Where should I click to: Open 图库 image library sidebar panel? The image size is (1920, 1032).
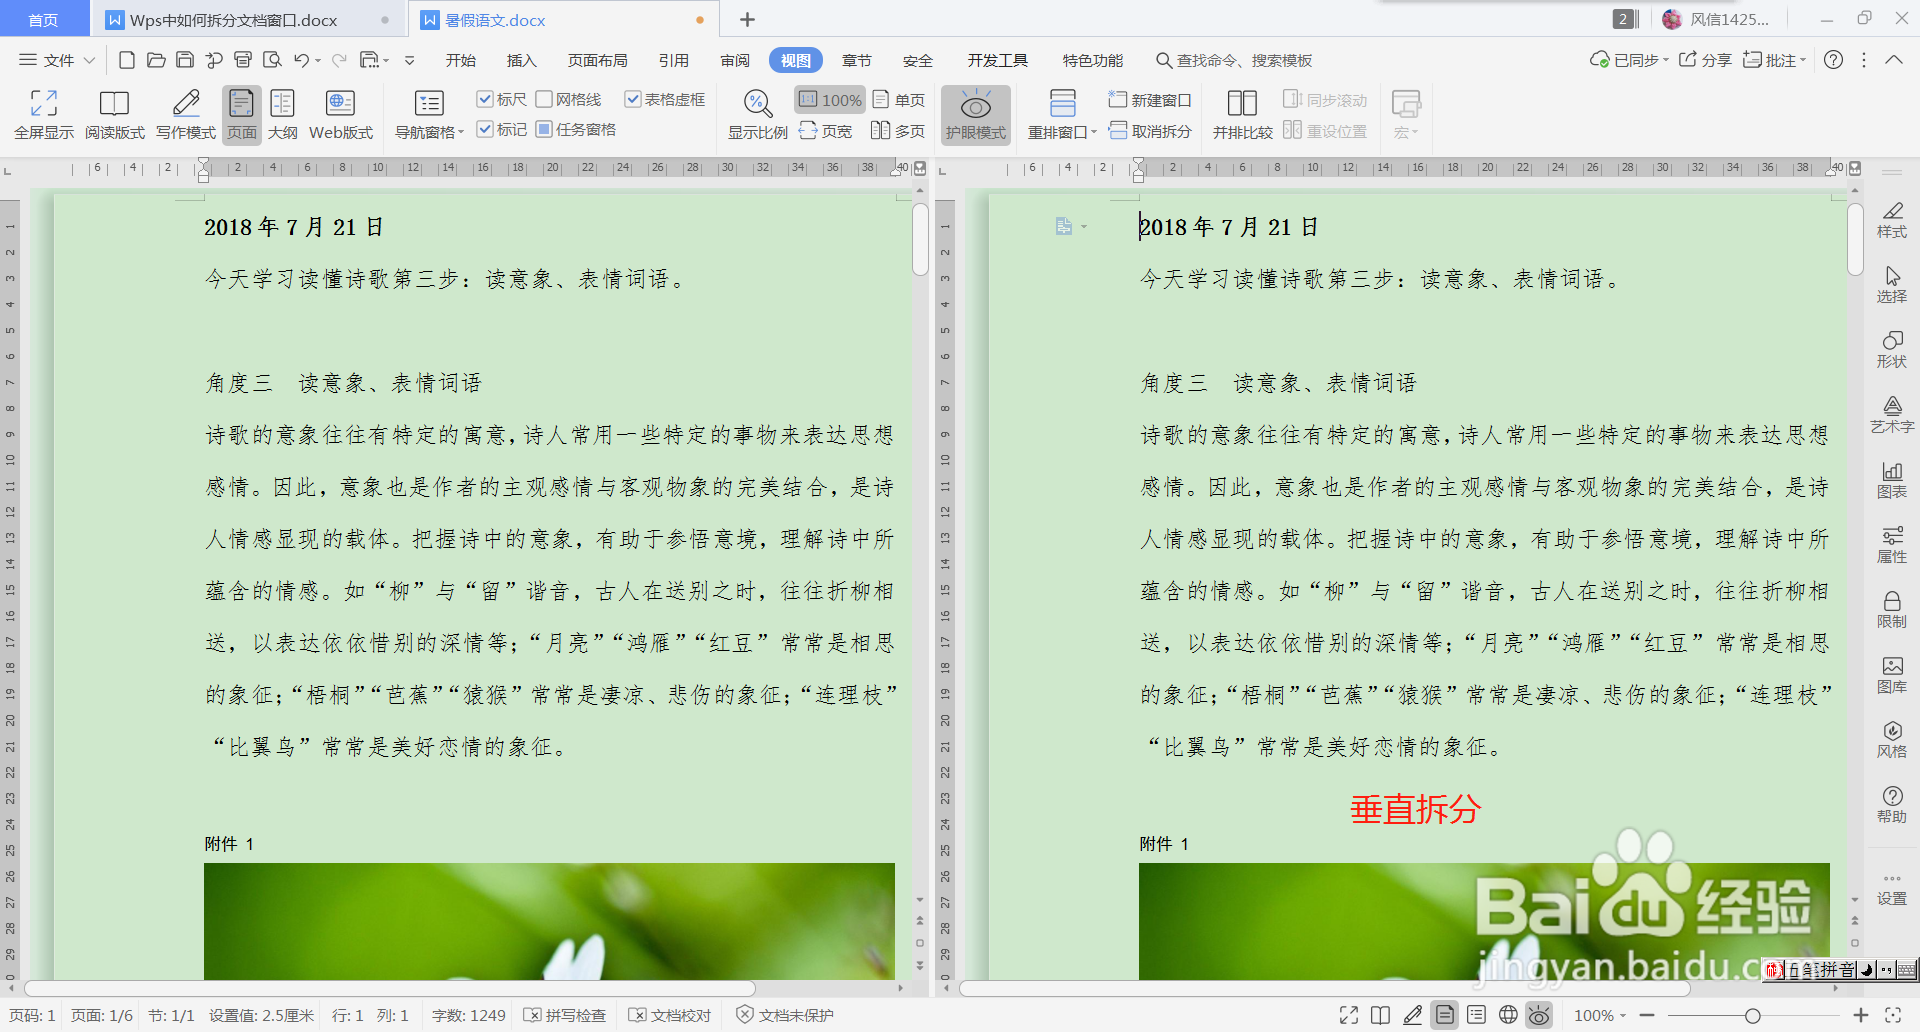click(x=1892, y=675)
